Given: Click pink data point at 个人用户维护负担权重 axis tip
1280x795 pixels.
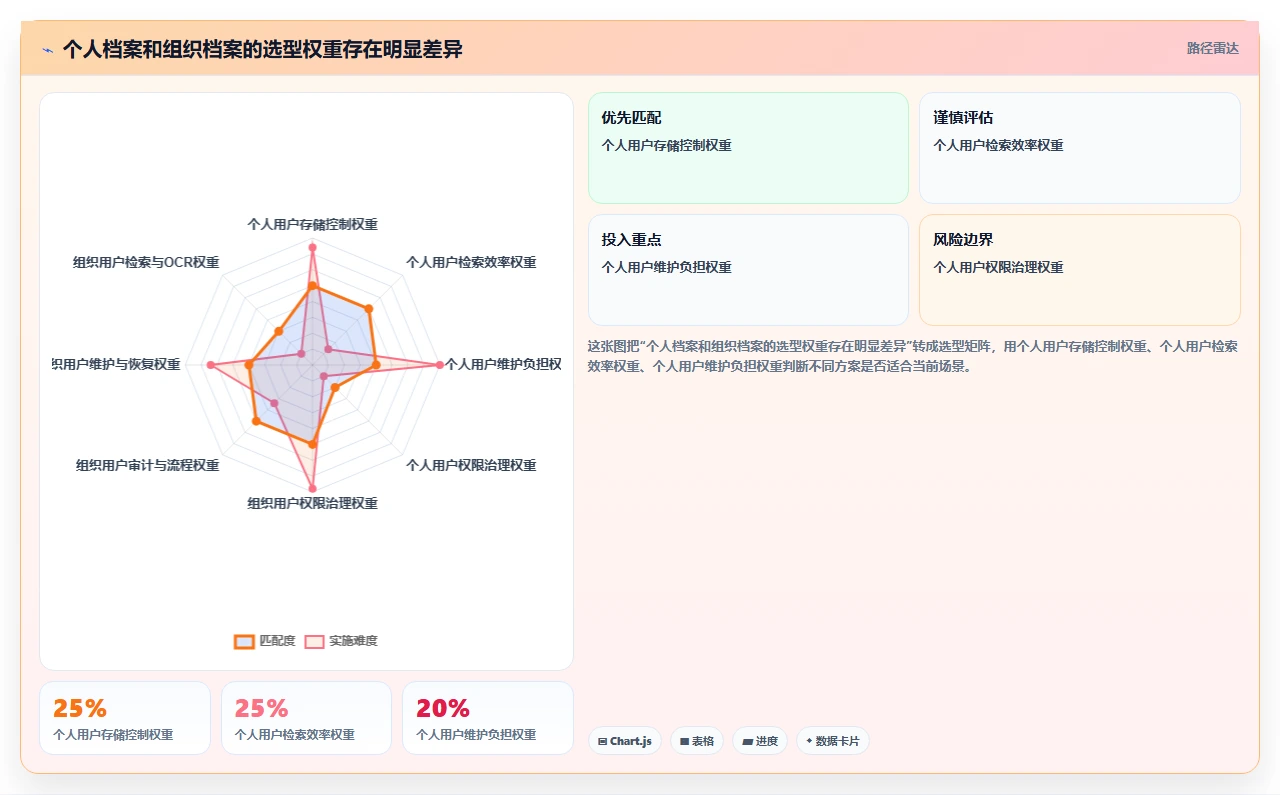Looking at the screenshot, I should coord(439,365).
